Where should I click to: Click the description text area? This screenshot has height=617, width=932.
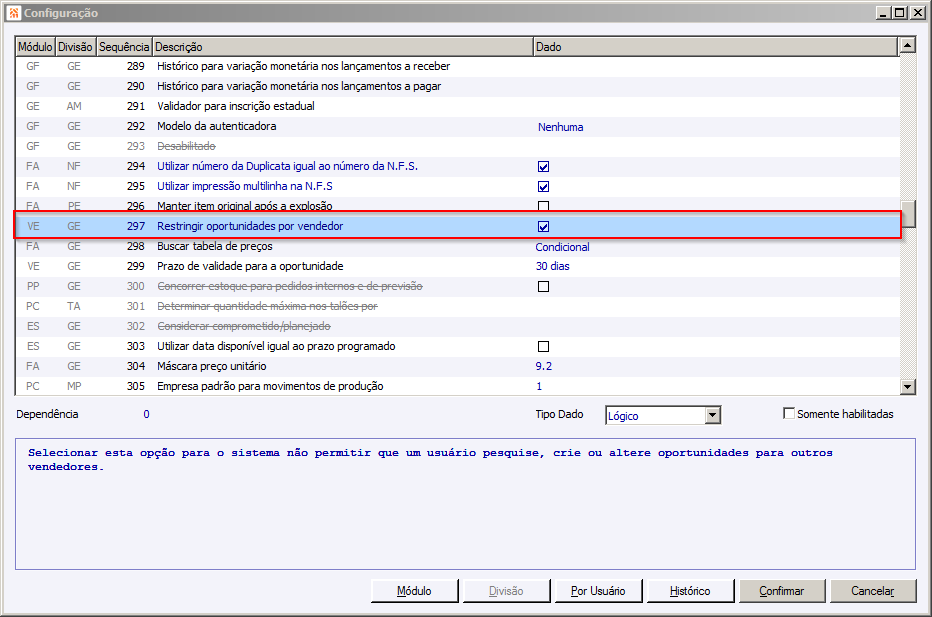coord(465,504)
